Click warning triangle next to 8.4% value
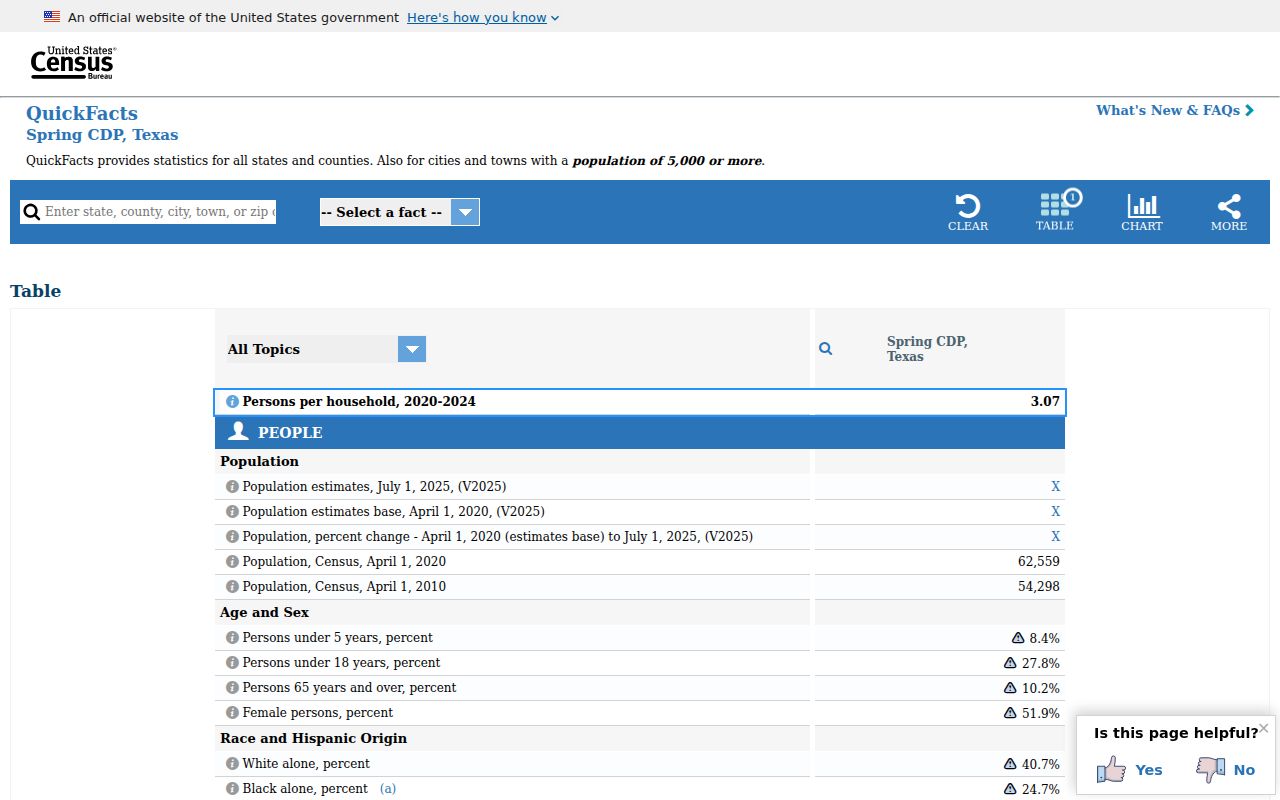1280x800 pixels. click(1018, 638)
